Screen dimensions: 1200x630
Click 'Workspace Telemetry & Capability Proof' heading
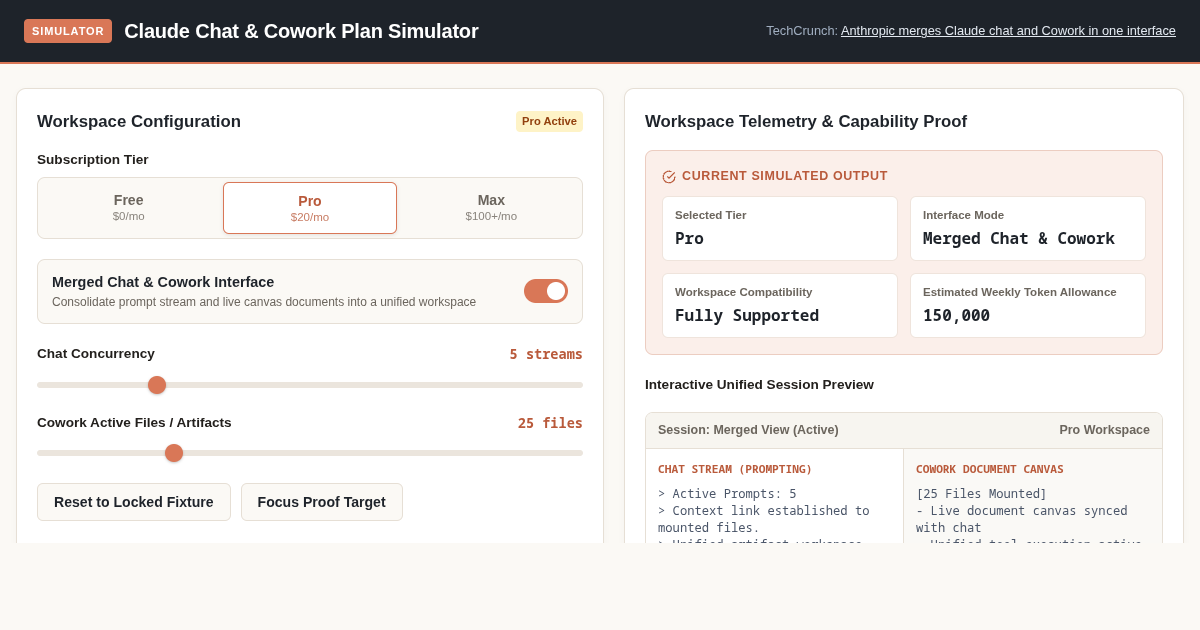coord(806,122)
